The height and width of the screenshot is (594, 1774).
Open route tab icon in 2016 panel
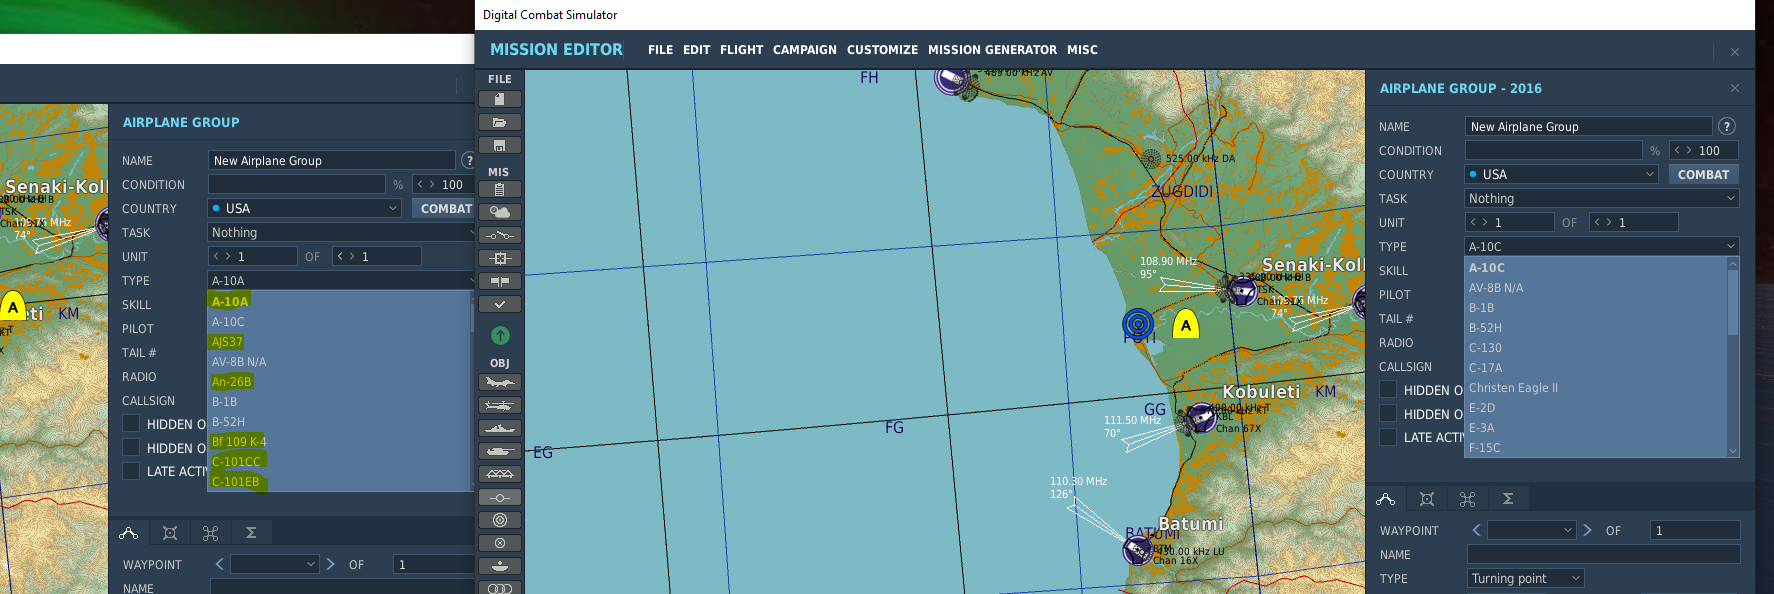(x=1386, y=499)
